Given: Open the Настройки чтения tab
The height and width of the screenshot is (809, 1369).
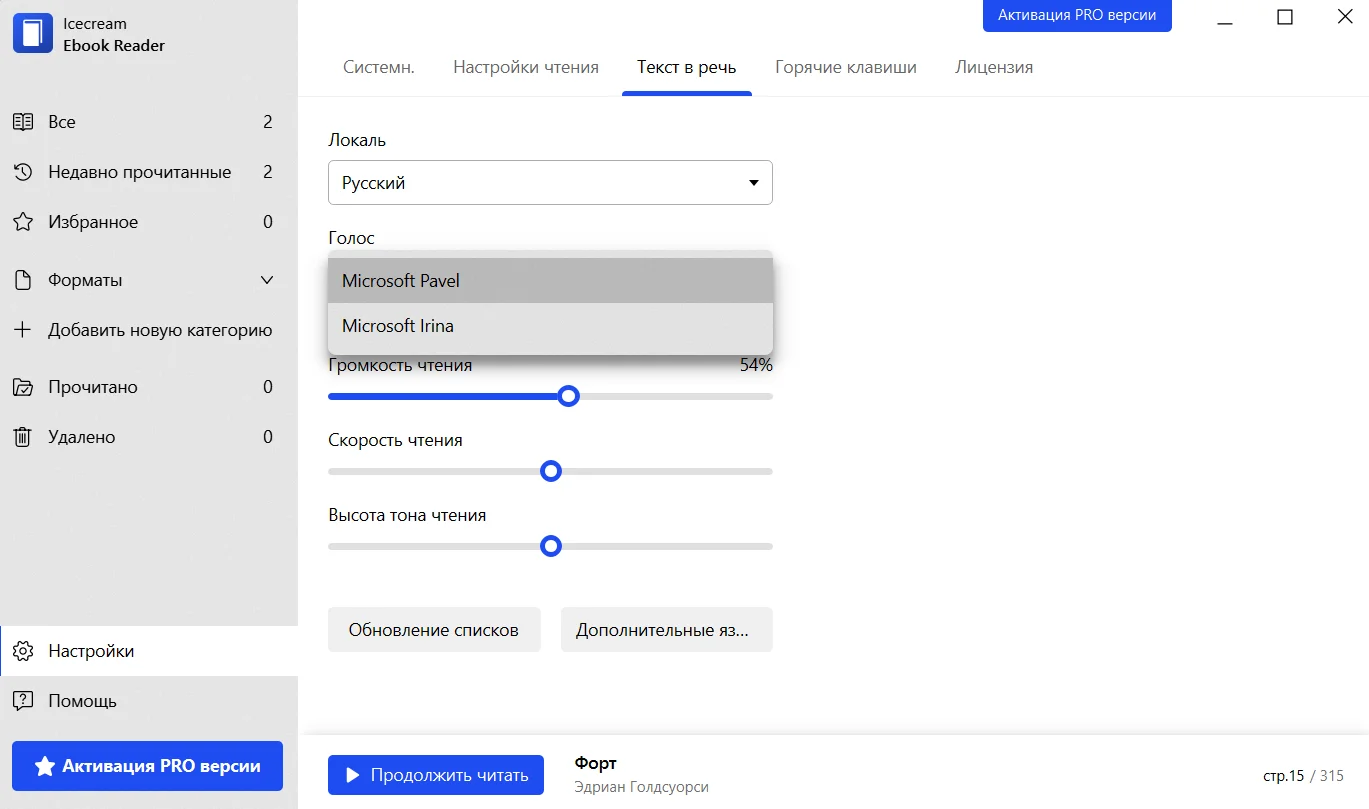Looking at the screenshot, I should pyautogui.click(x=525, y=67).
